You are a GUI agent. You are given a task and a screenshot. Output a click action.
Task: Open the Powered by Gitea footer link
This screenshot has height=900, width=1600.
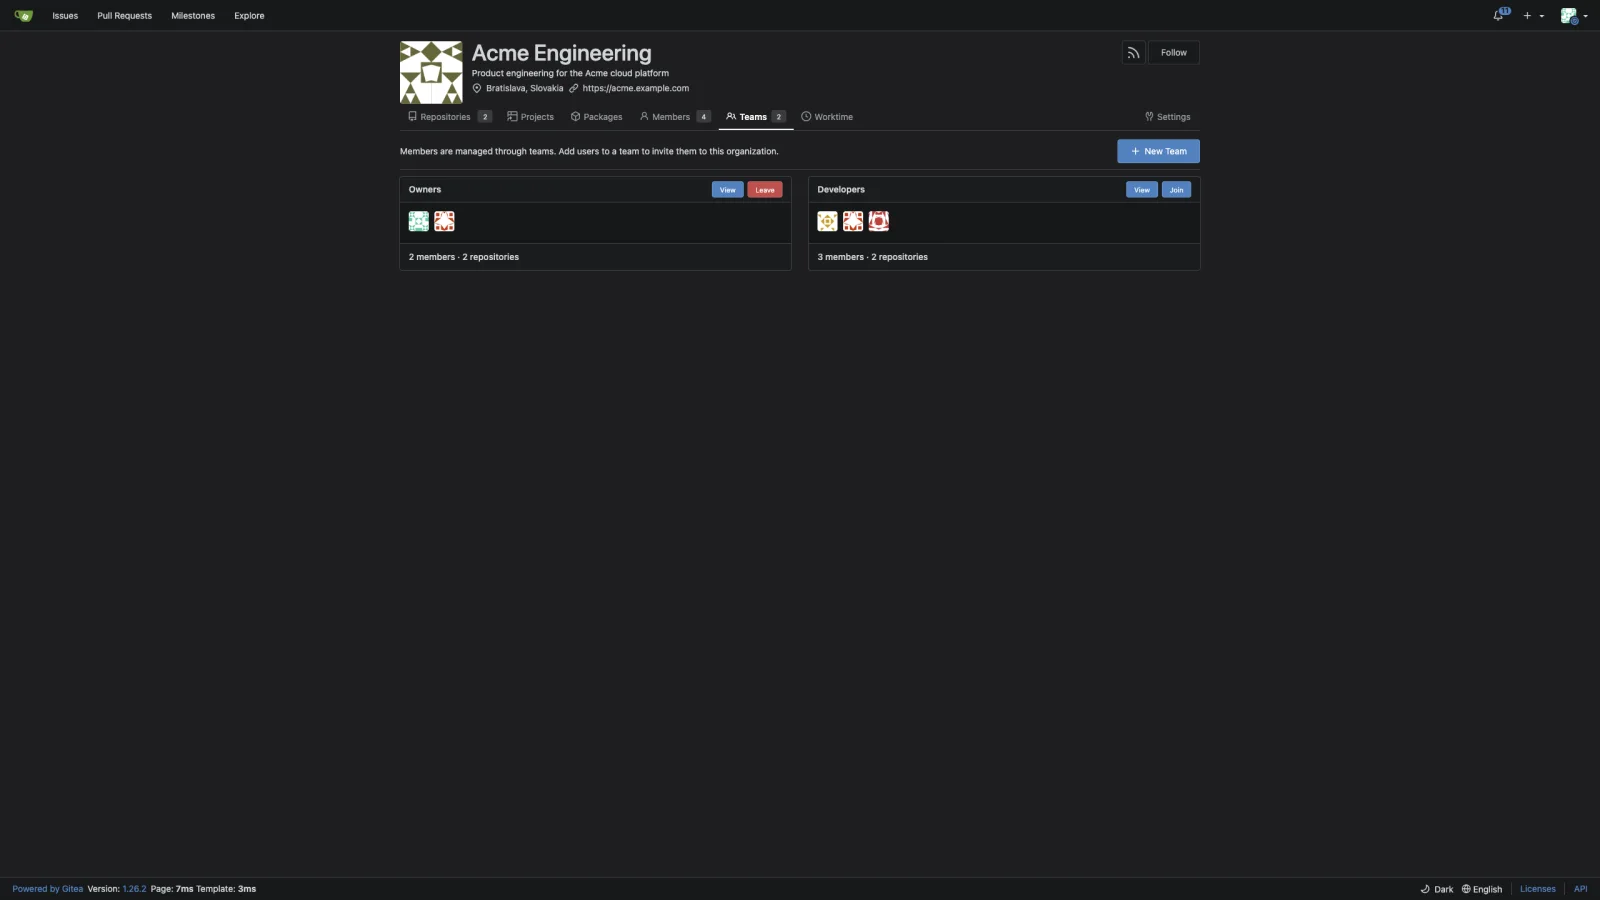(48, 889)
